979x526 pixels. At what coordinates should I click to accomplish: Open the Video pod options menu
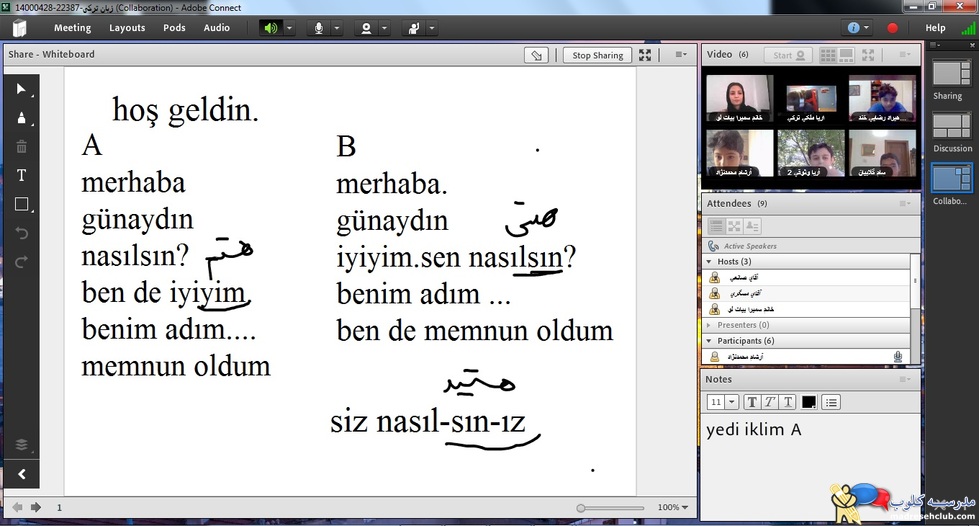point(905,55)
